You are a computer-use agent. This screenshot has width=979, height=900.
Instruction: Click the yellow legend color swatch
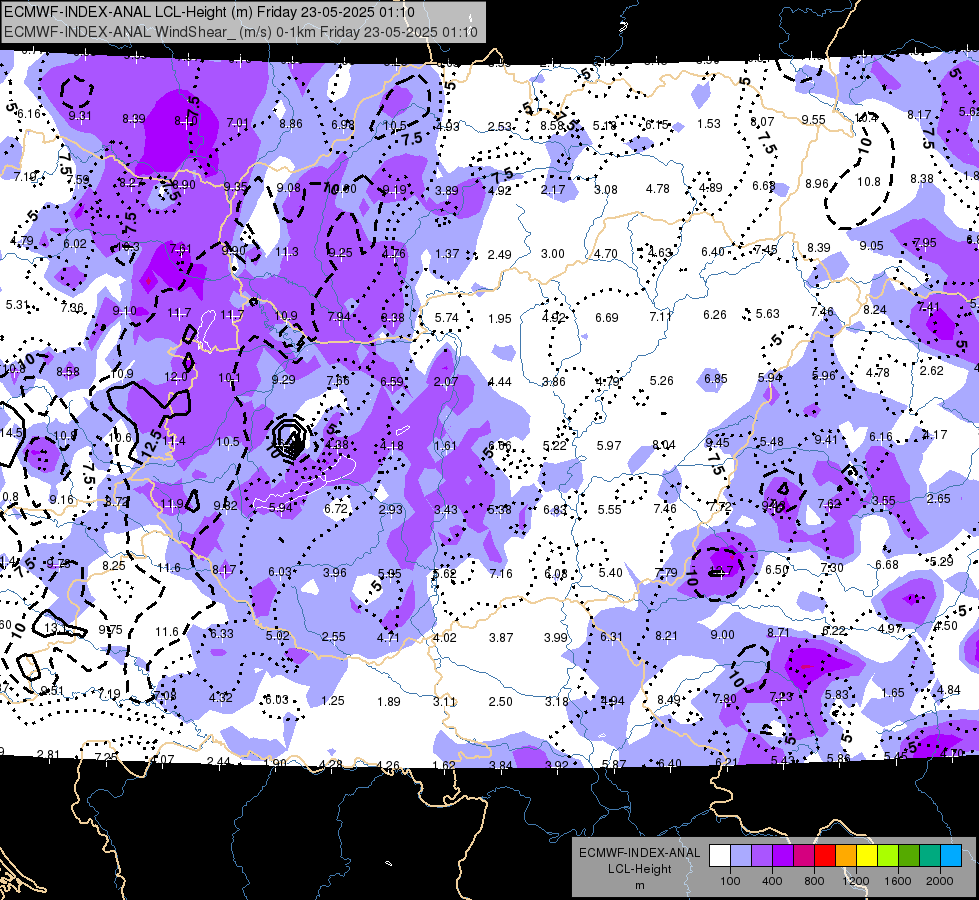coord(867,856)
